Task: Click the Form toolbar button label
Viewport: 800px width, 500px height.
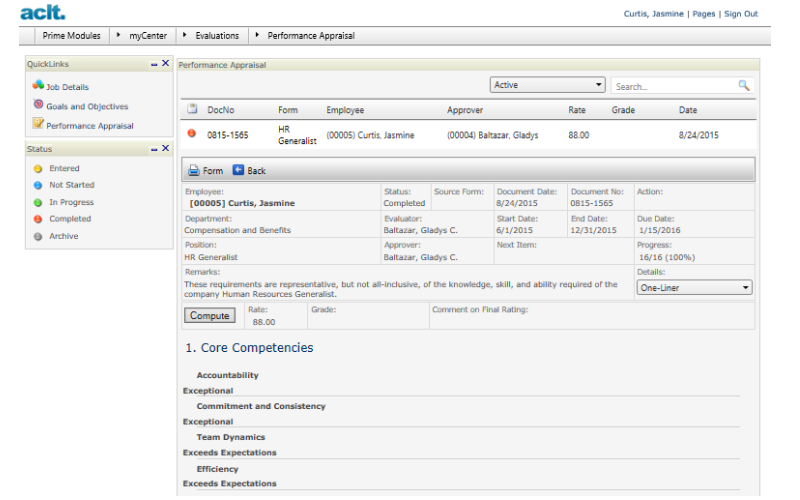Action: pos(213,171)
